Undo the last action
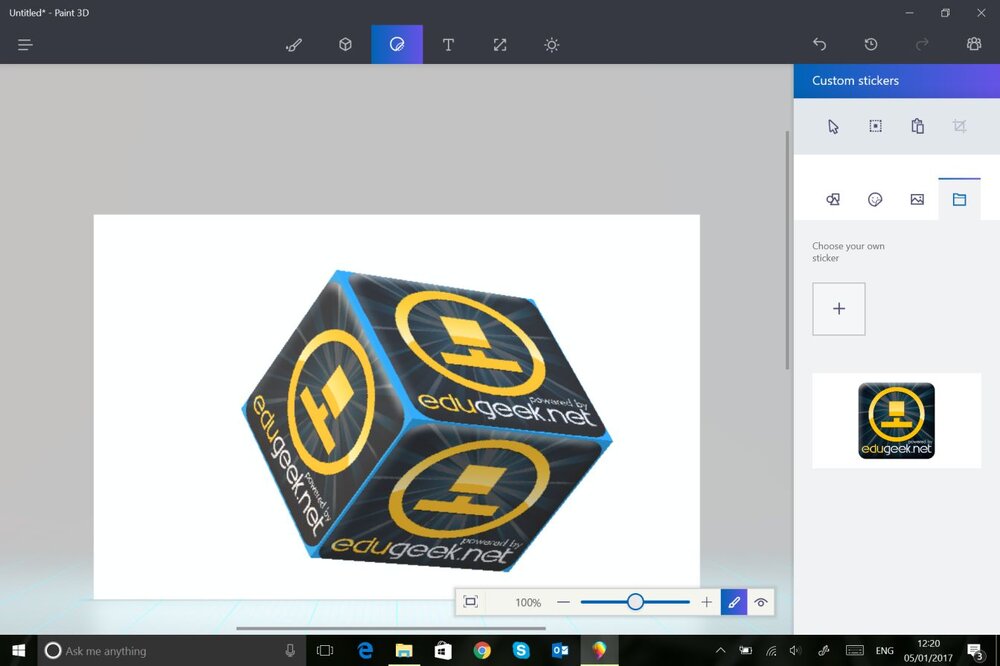The width and height of the screenshot is (1000, 666). 820,44
